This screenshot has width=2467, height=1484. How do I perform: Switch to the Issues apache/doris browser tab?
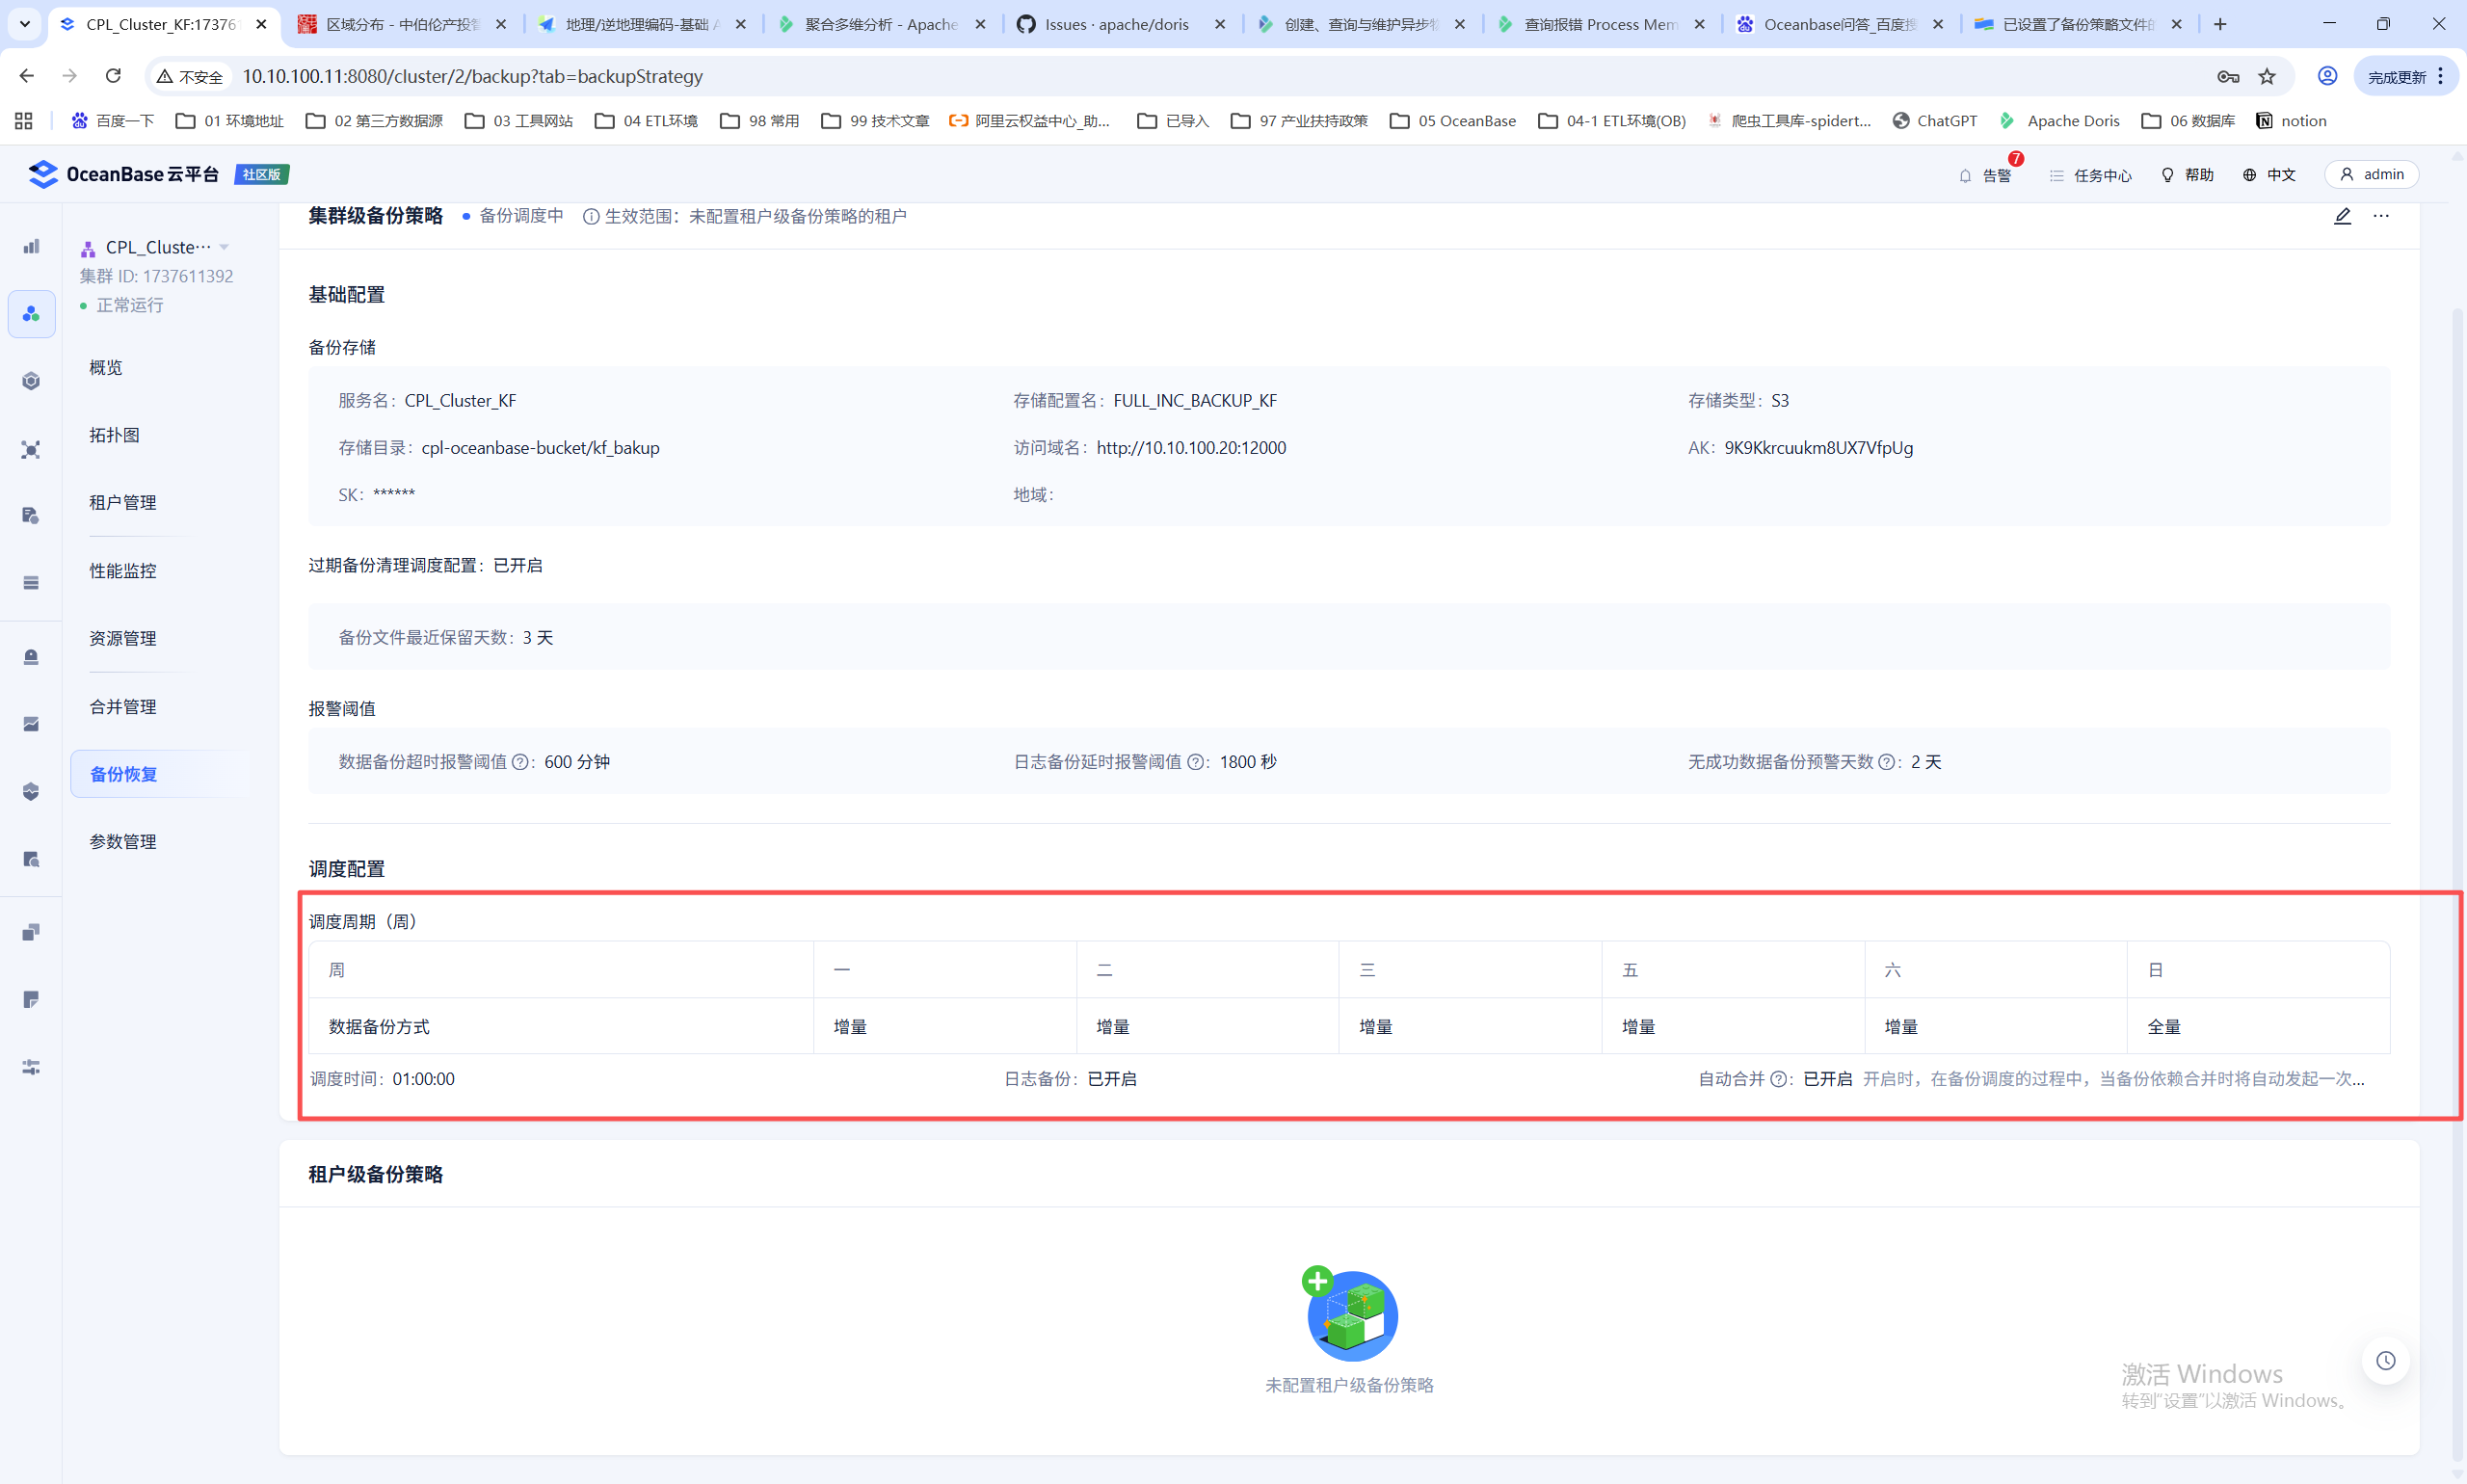pos(1116,24)
